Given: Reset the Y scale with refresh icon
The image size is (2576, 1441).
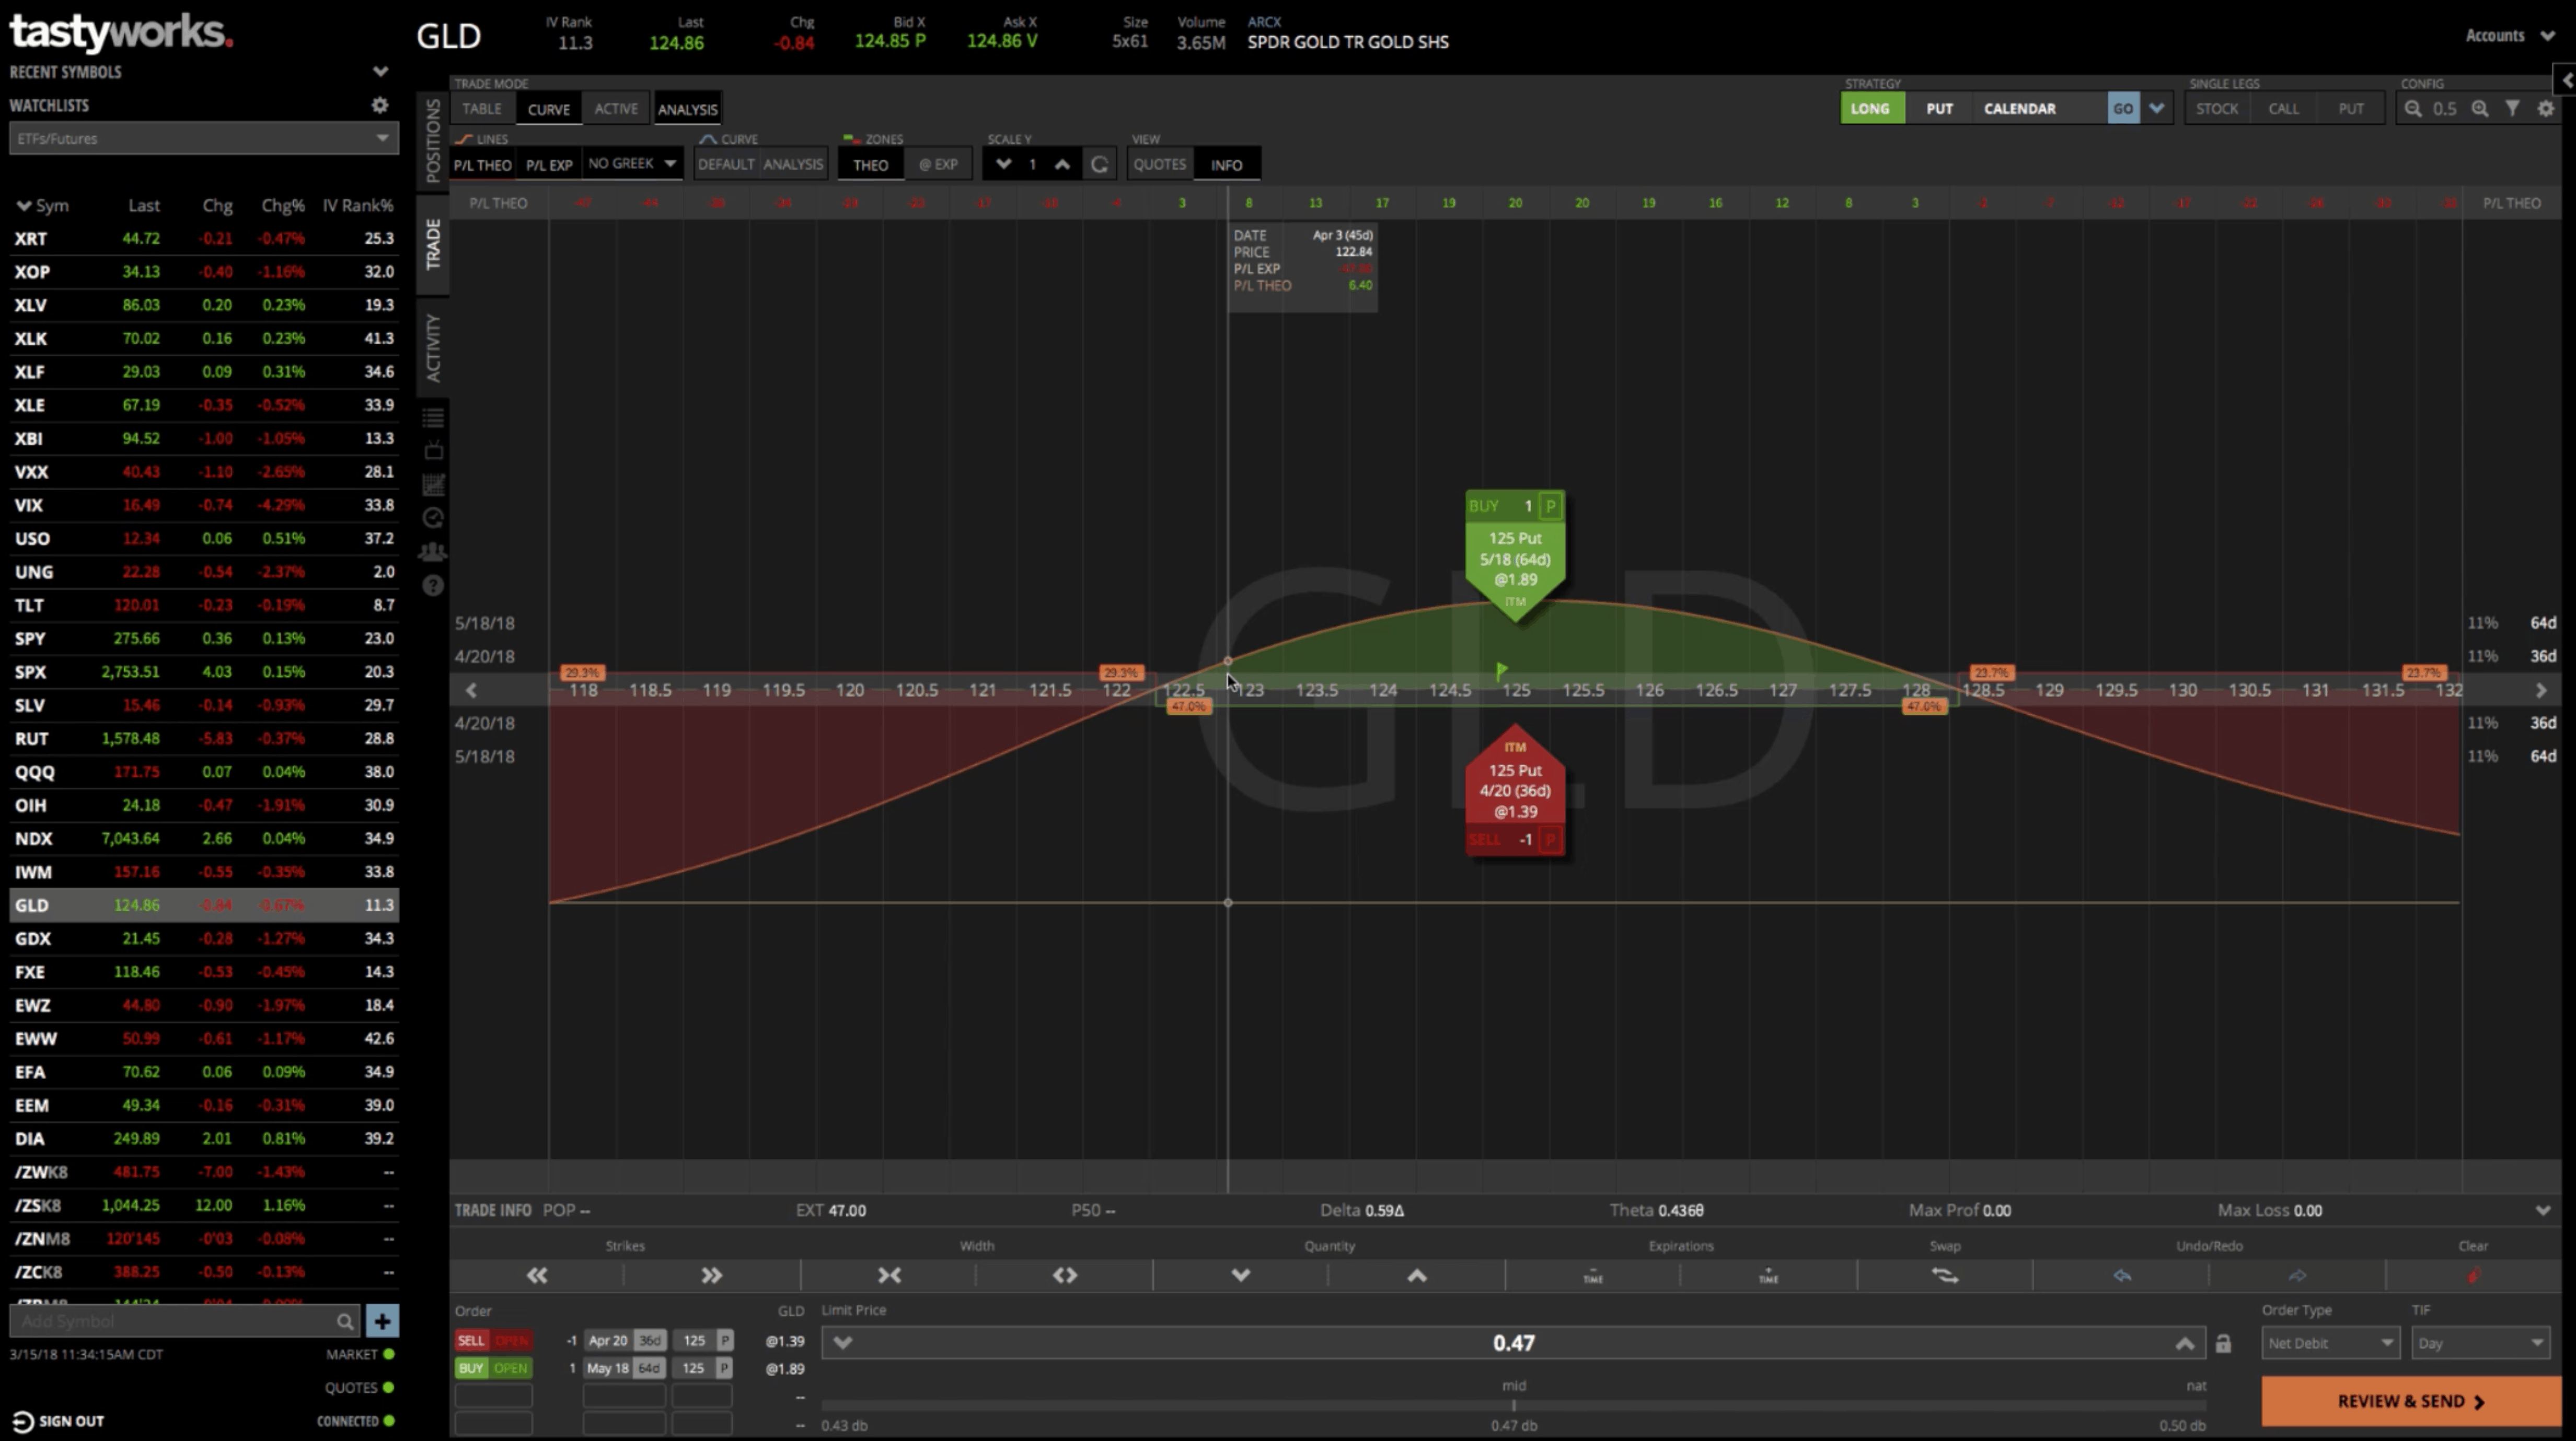Looking at the screenshot, I should [1099, 165].
